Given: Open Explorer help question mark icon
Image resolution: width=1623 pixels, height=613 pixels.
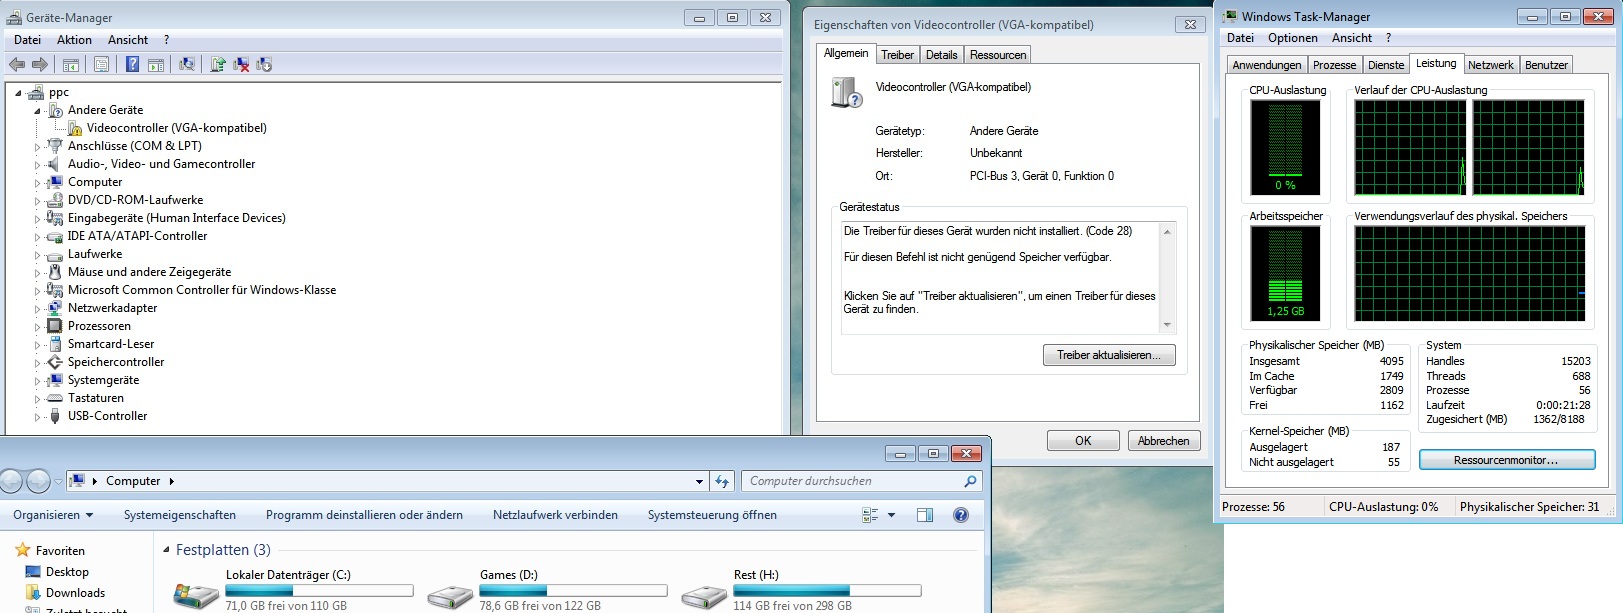Looking at the screenshot, I should (x=960, y=515).
